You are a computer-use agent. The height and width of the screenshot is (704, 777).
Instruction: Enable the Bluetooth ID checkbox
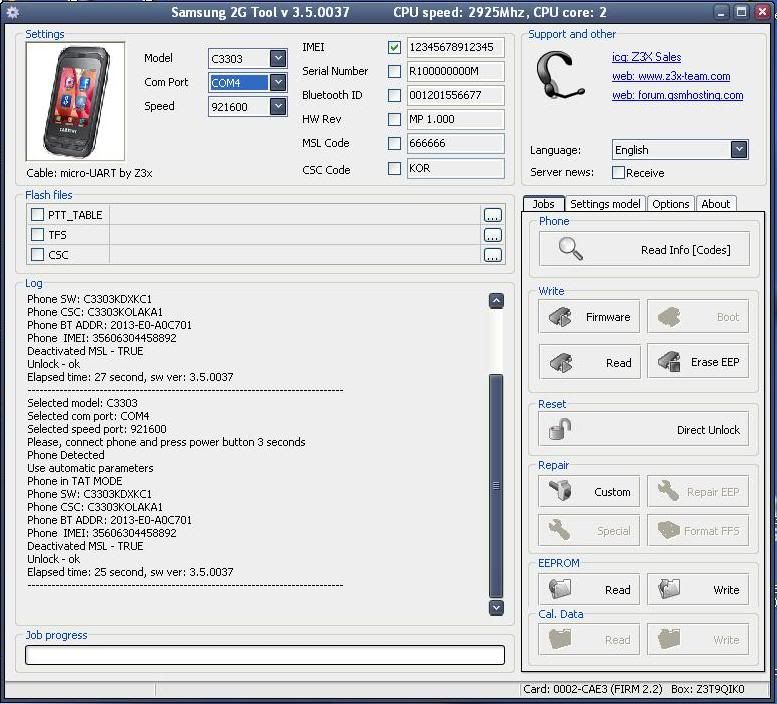(394, 95)
